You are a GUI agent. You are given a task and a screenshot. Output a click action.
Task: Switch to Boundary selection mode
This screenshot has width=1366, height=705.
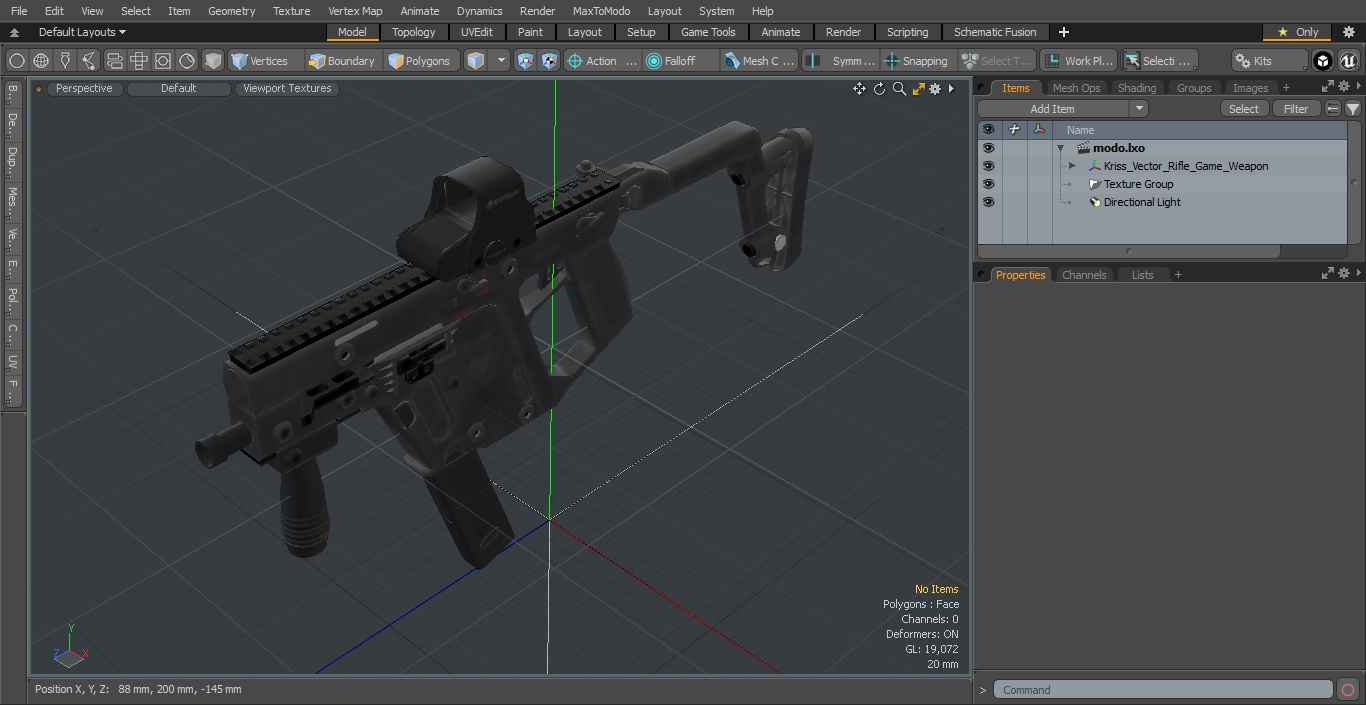point(342,61)
